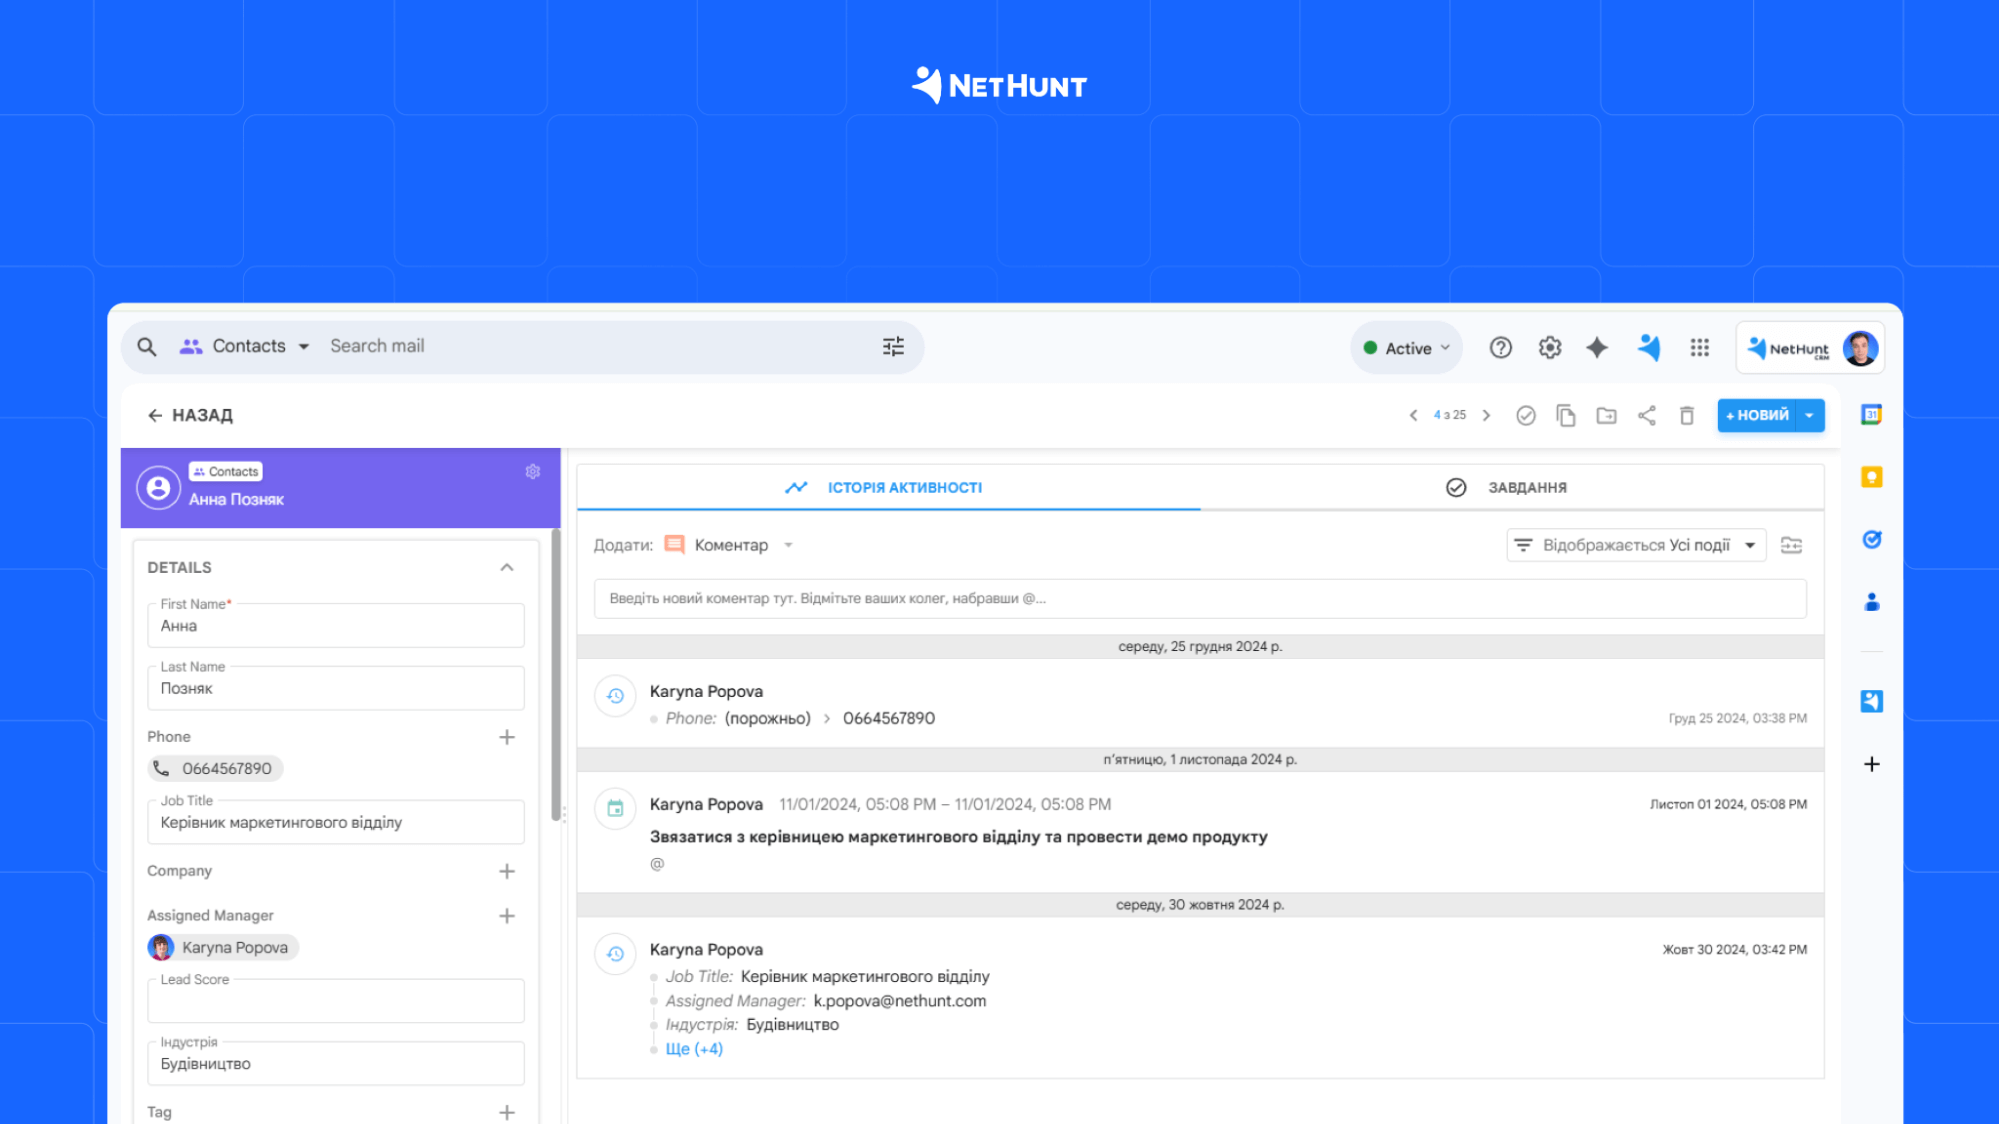The height and width of the screenshot is (1125, 1999).
Task: Click the Last Name field
Action: coord(336,689)
